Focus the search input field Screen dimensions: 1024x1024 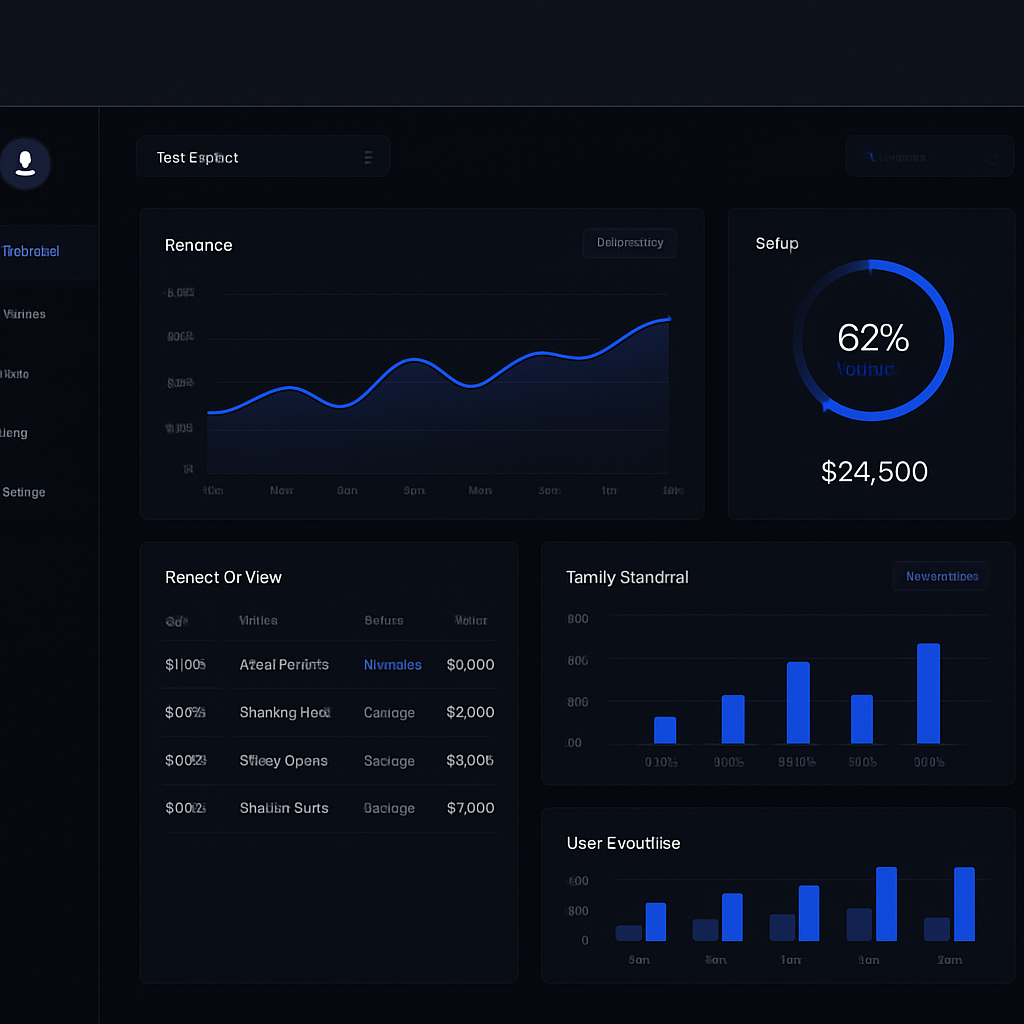coord(929,157)
